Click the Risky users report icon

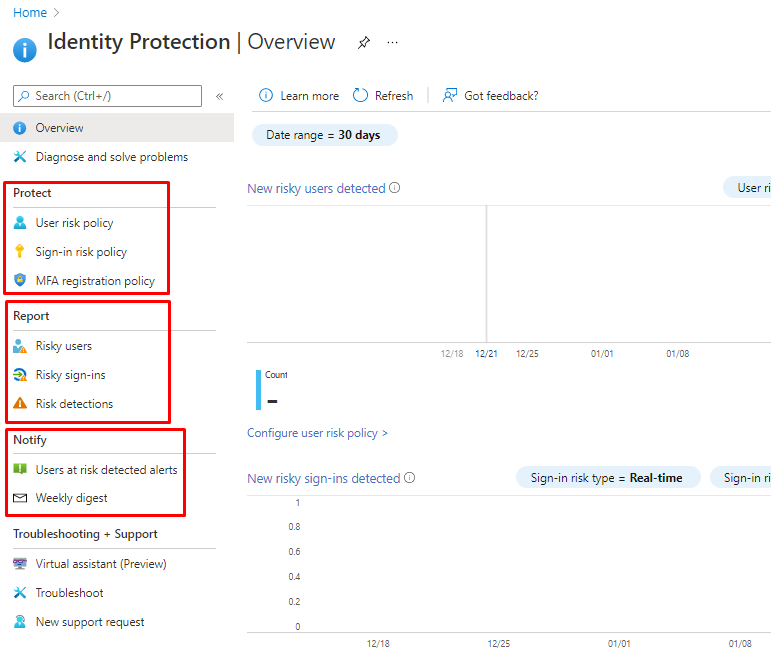[20, 346]
